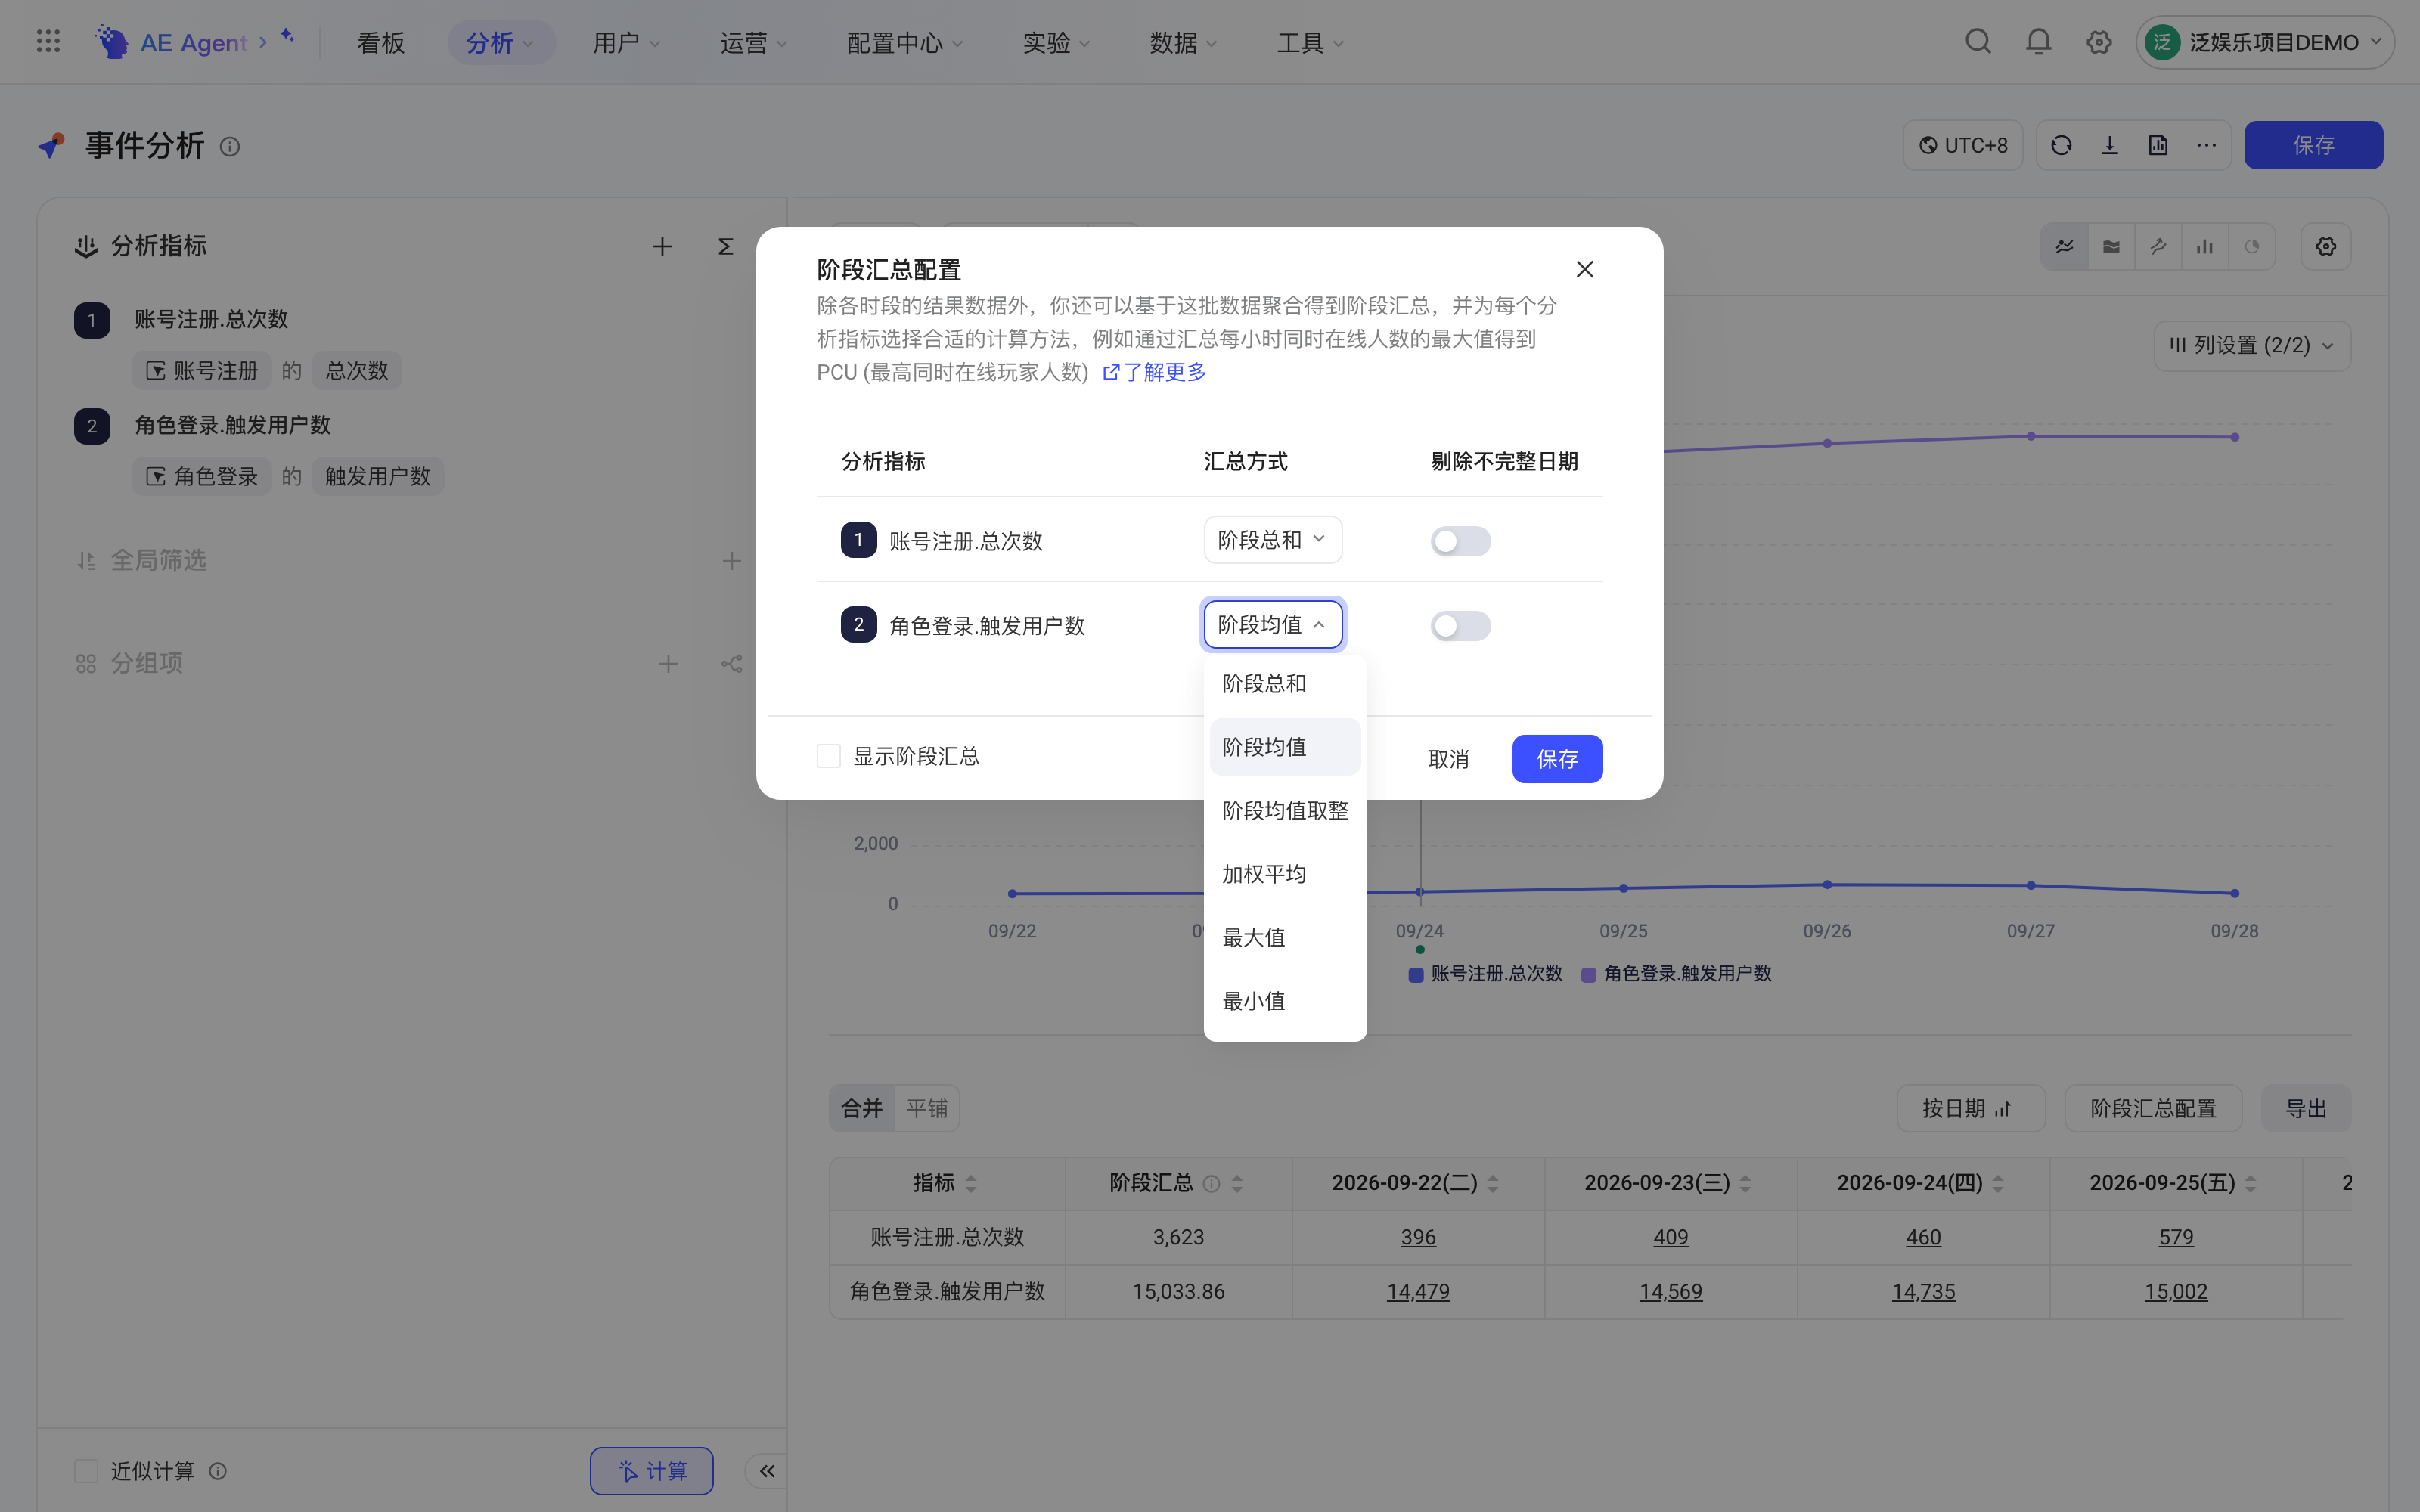Click the 14,479 value cell

point(1417,1291)
